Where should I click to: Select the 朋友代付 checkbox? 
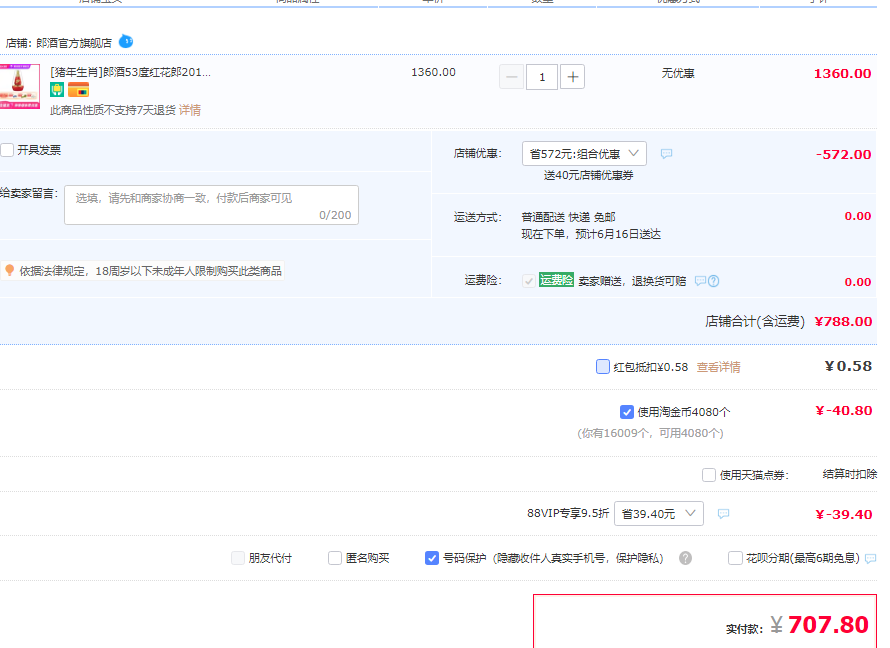pyautogui.click(x=238, y=558)
